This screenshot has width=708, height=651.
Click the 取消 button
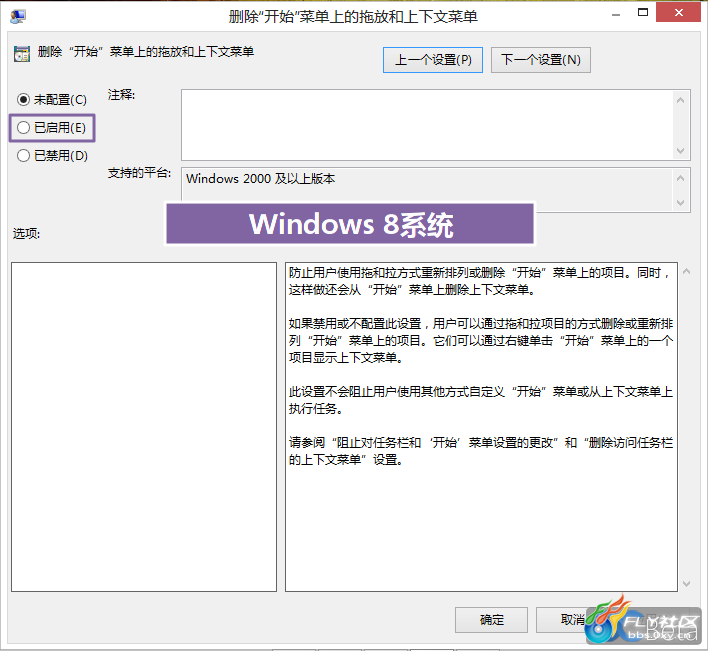572,619
